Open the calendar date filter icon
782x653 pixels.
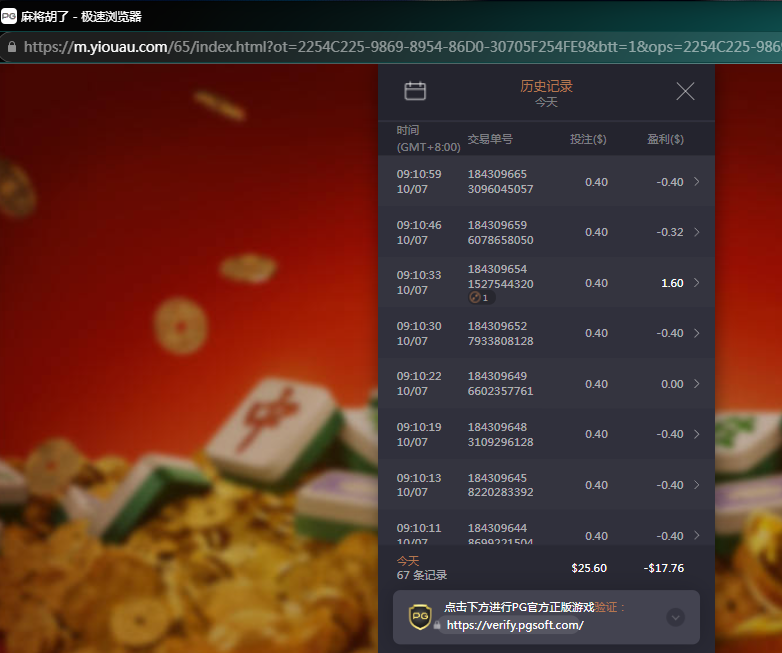[415, 91]
